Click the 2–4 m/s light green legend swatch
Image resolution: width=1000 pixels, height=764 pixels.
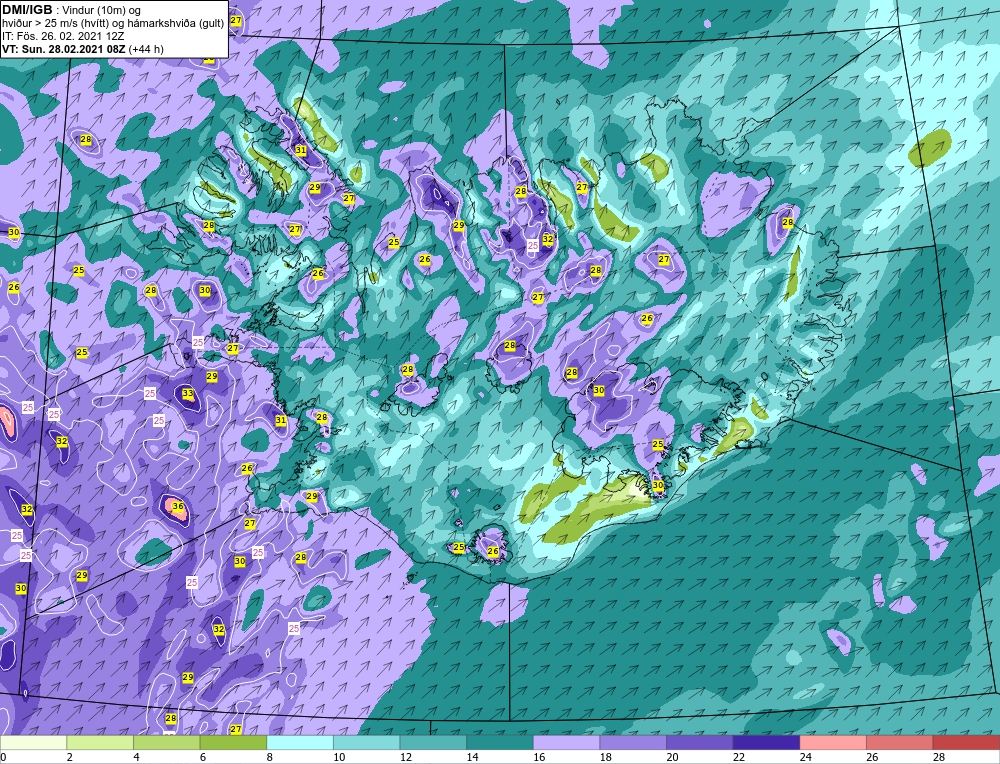click(x=100, y=743)
